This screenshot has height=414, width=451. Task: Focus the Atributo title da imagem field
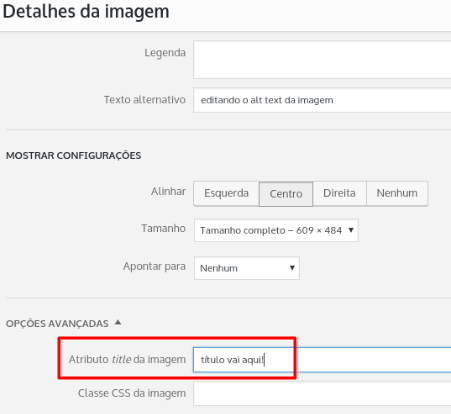click(x=322, y=360)
